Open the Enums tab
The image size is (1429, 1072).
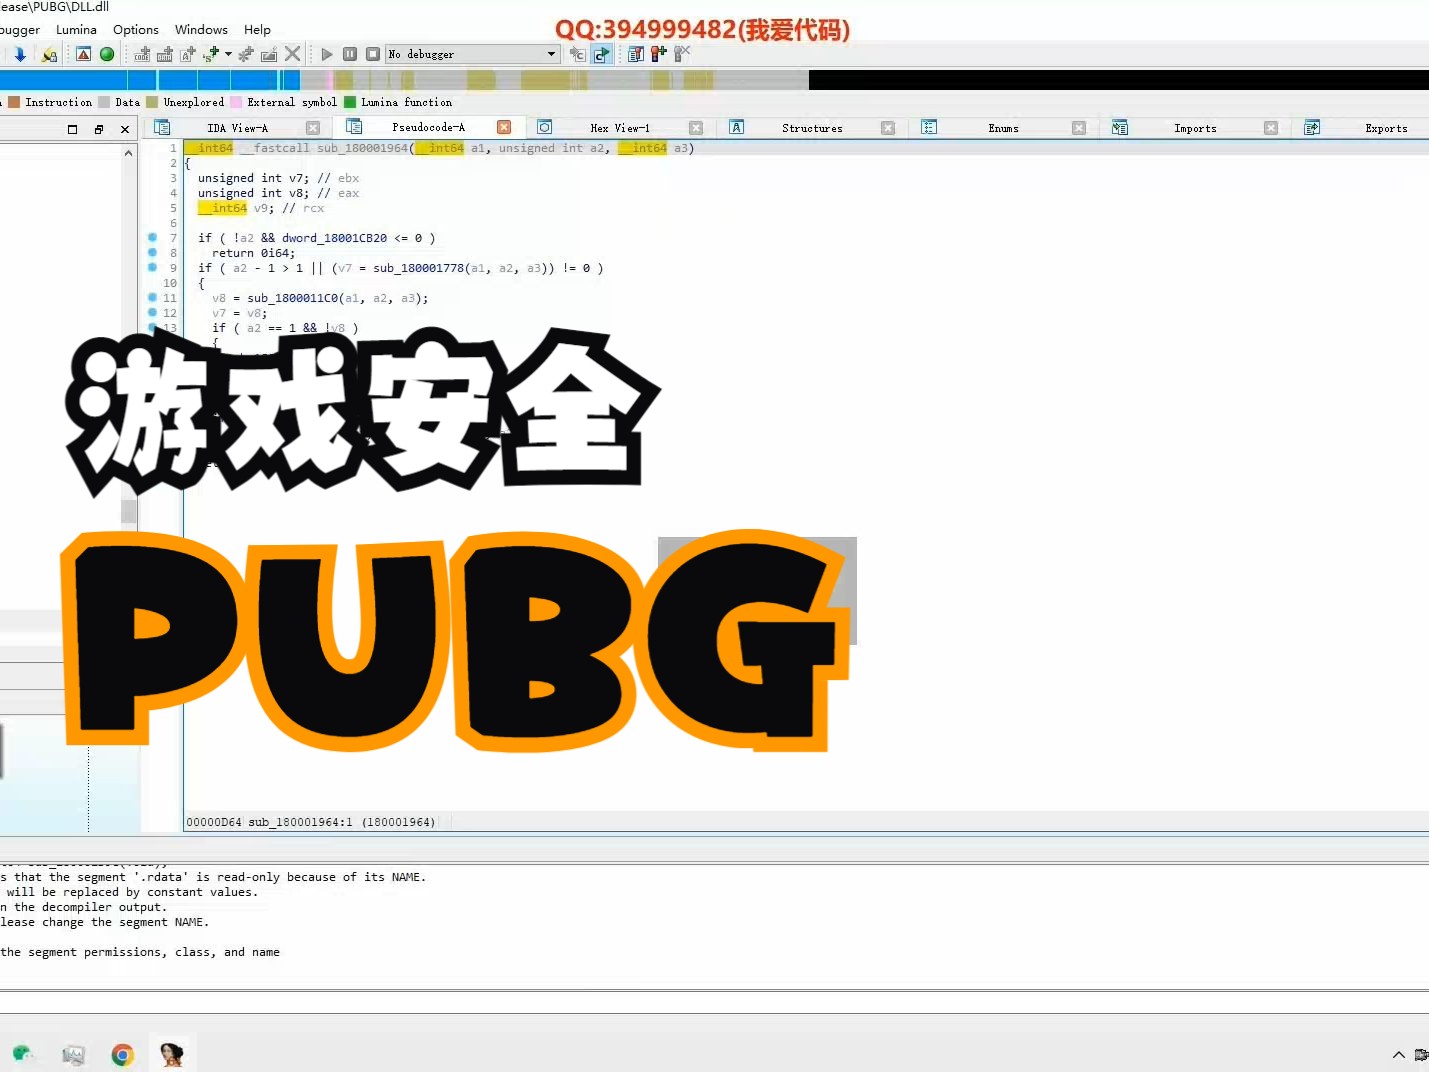click(x=1003, y=128)
